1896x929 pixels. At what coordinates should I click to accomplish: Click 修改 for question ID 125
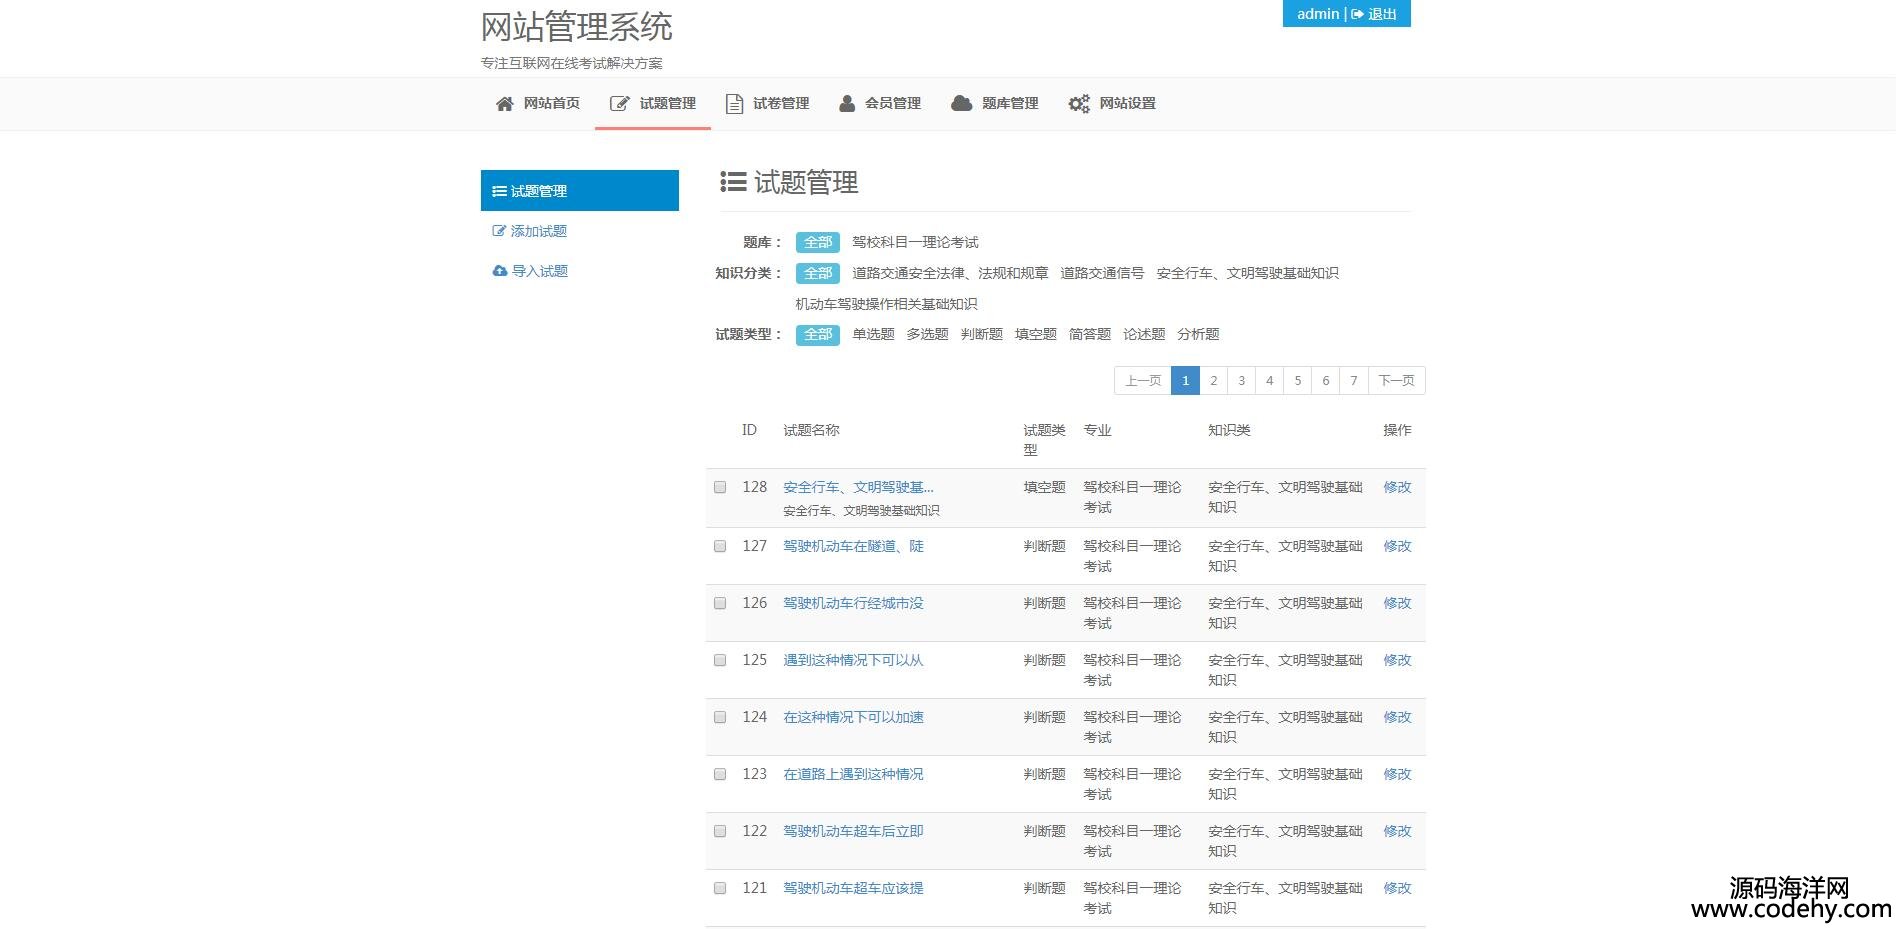pyautogui.click(x=1397, y=660)
